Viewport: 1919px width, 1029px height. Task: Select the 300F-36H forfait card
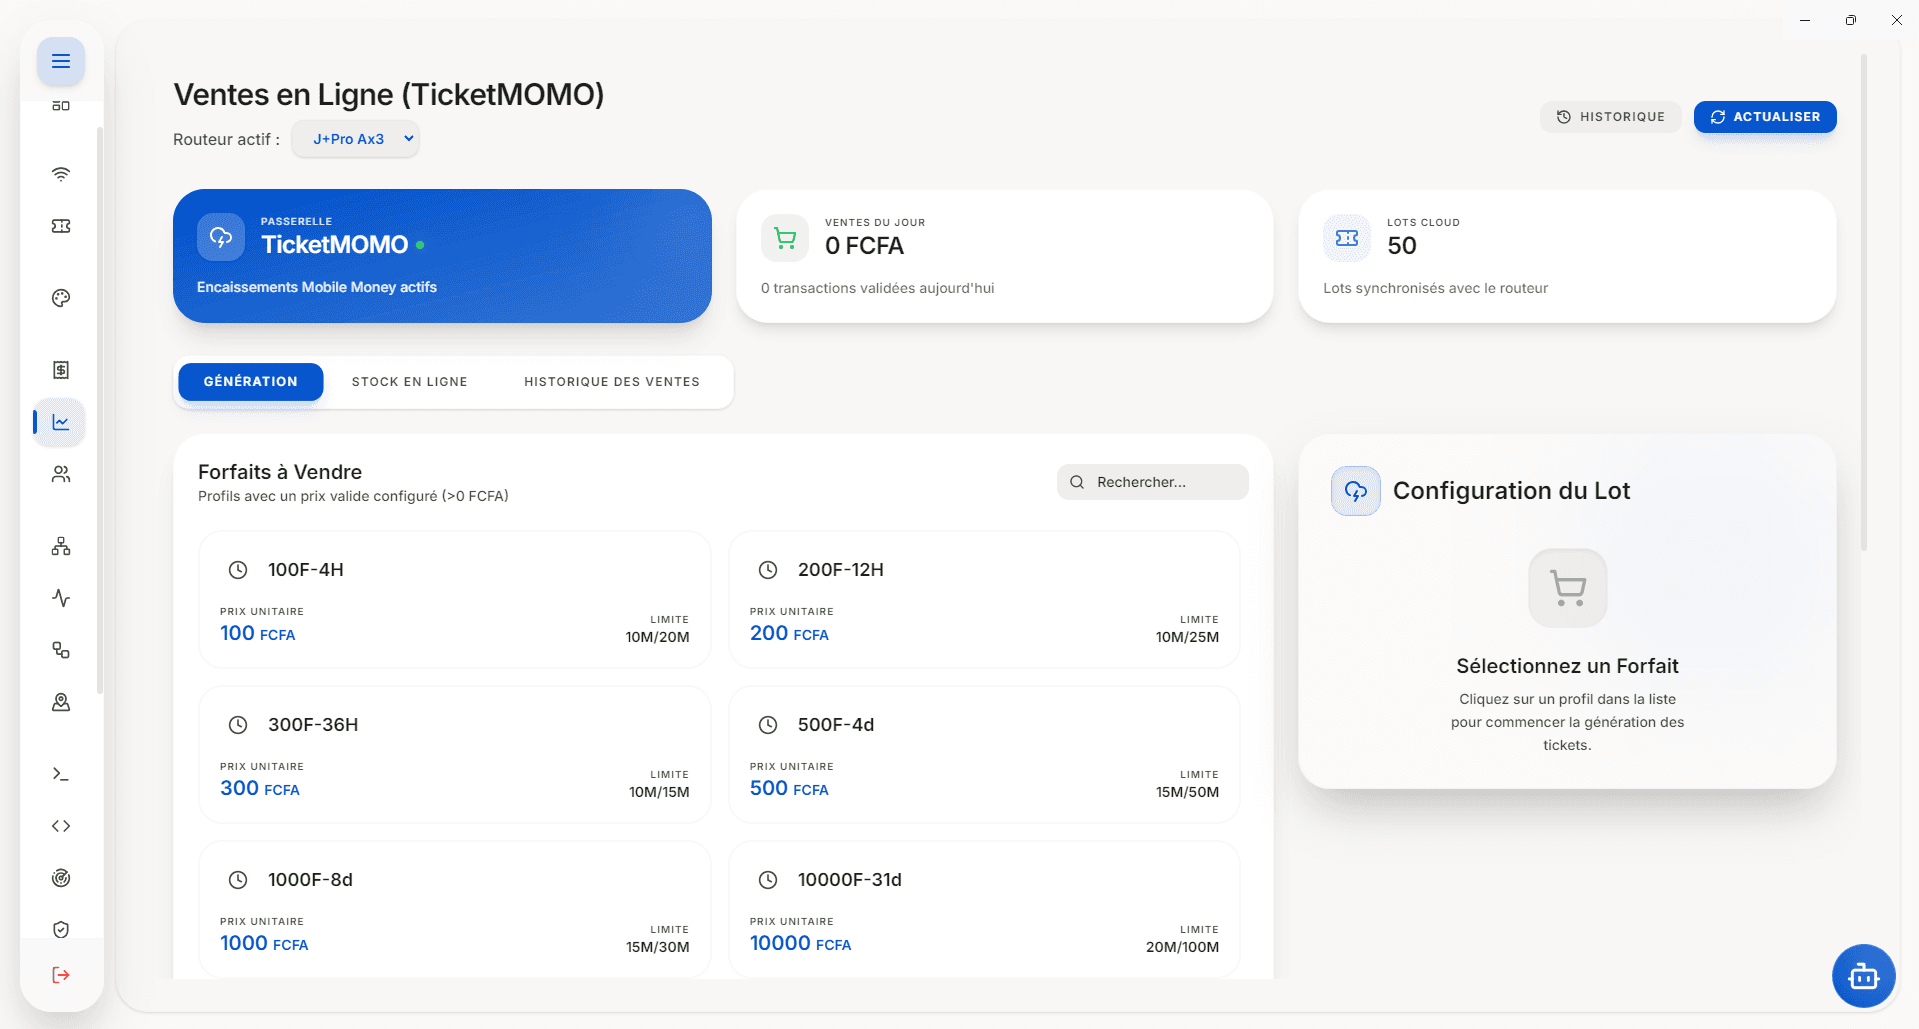tap(455, 755)
